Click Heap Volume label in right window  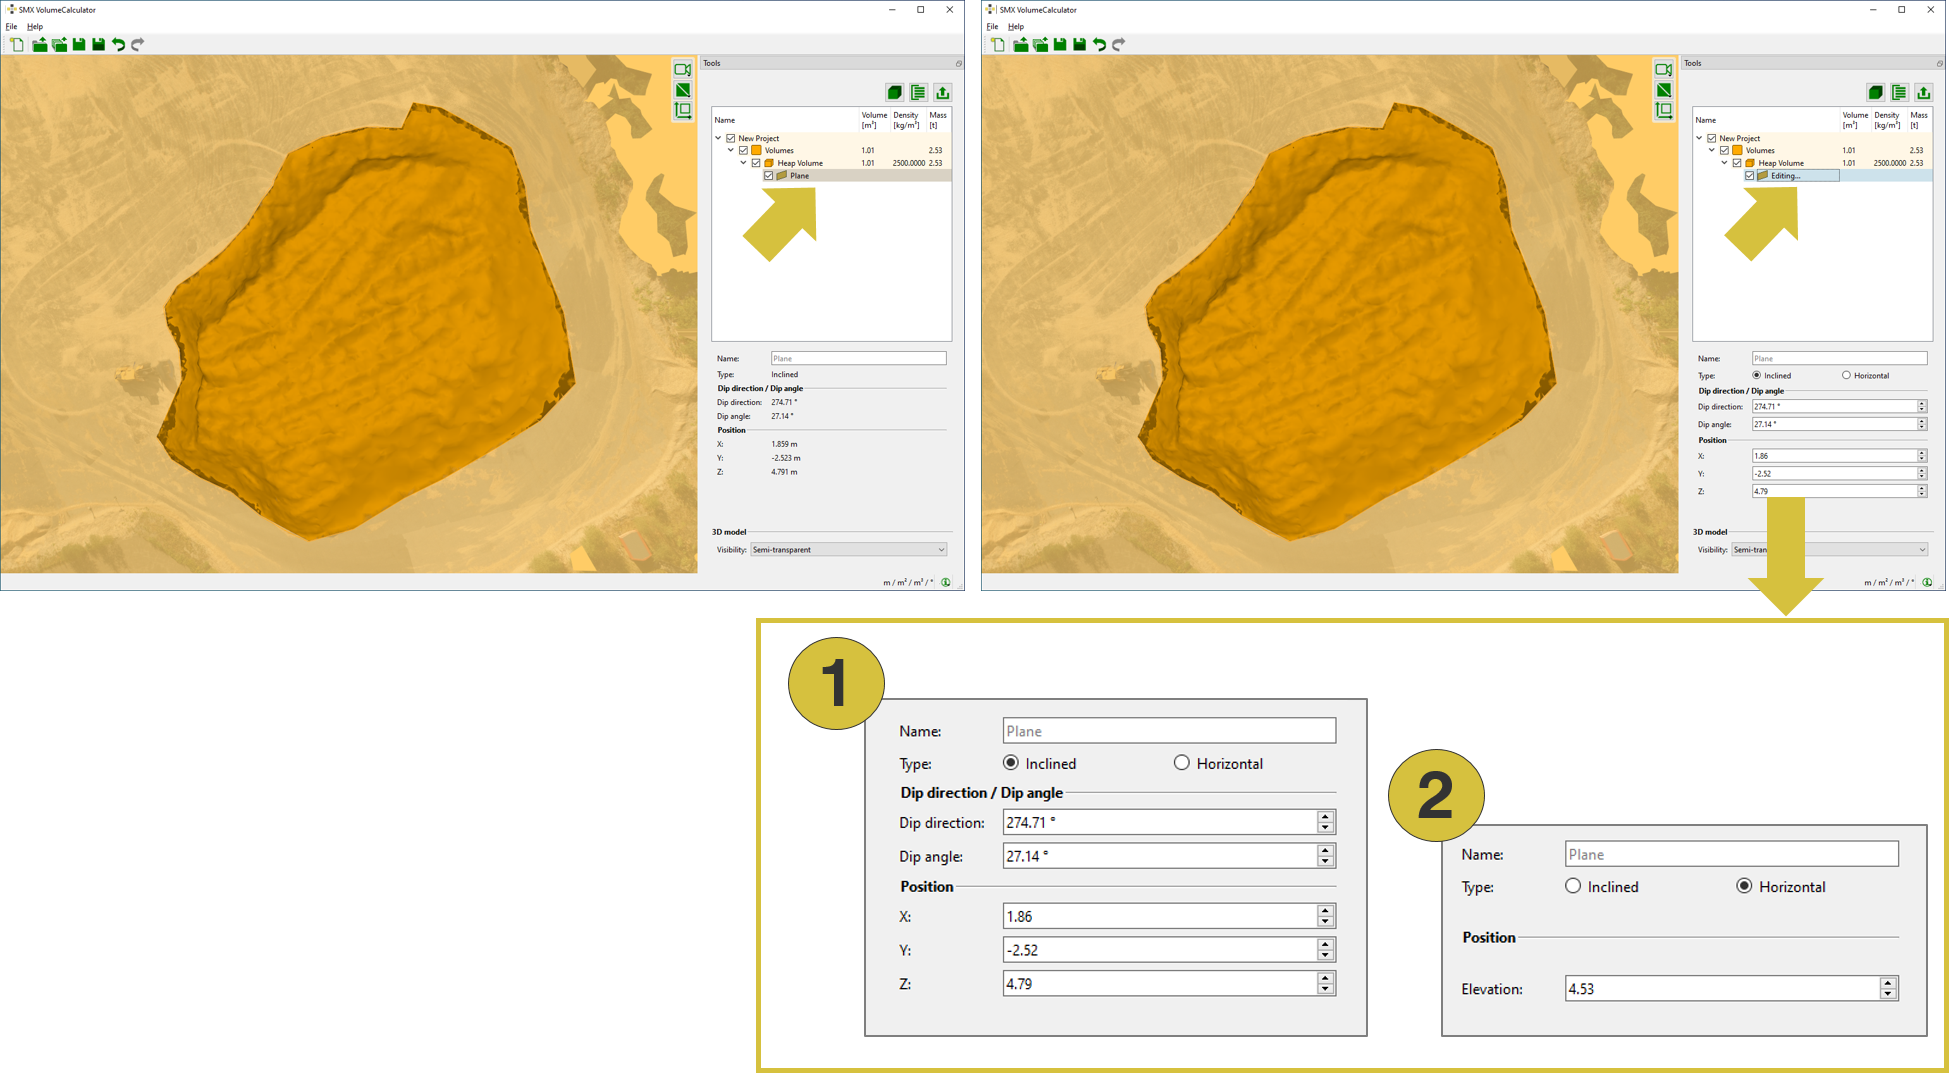(1781, 163)
